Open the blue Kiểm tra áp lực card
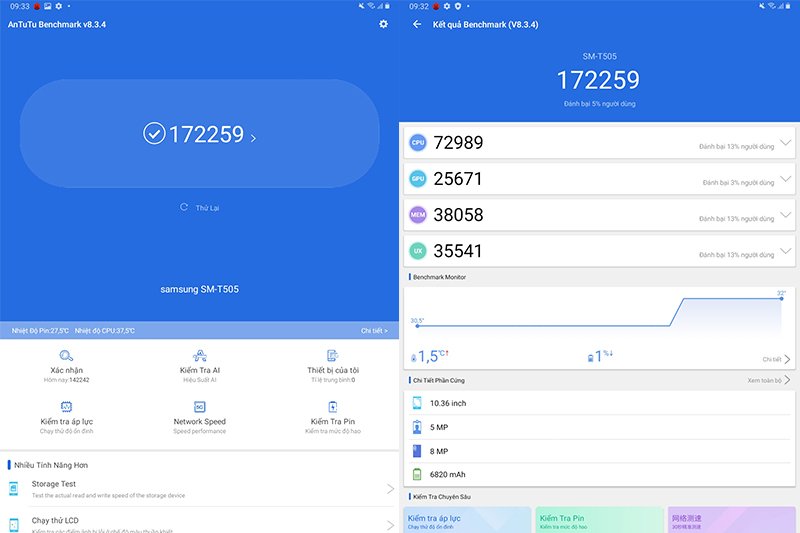This screenshot has height=533, width=800. tap(467, 520)
